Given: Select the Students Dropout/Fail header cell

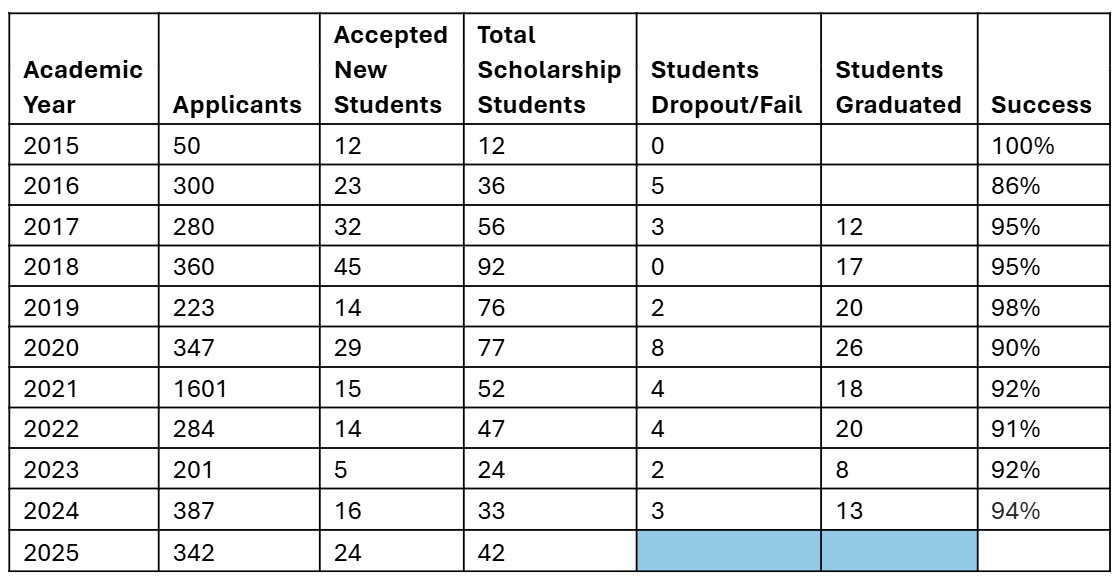Looking at the screenshot, I should [x=729, y=68].
